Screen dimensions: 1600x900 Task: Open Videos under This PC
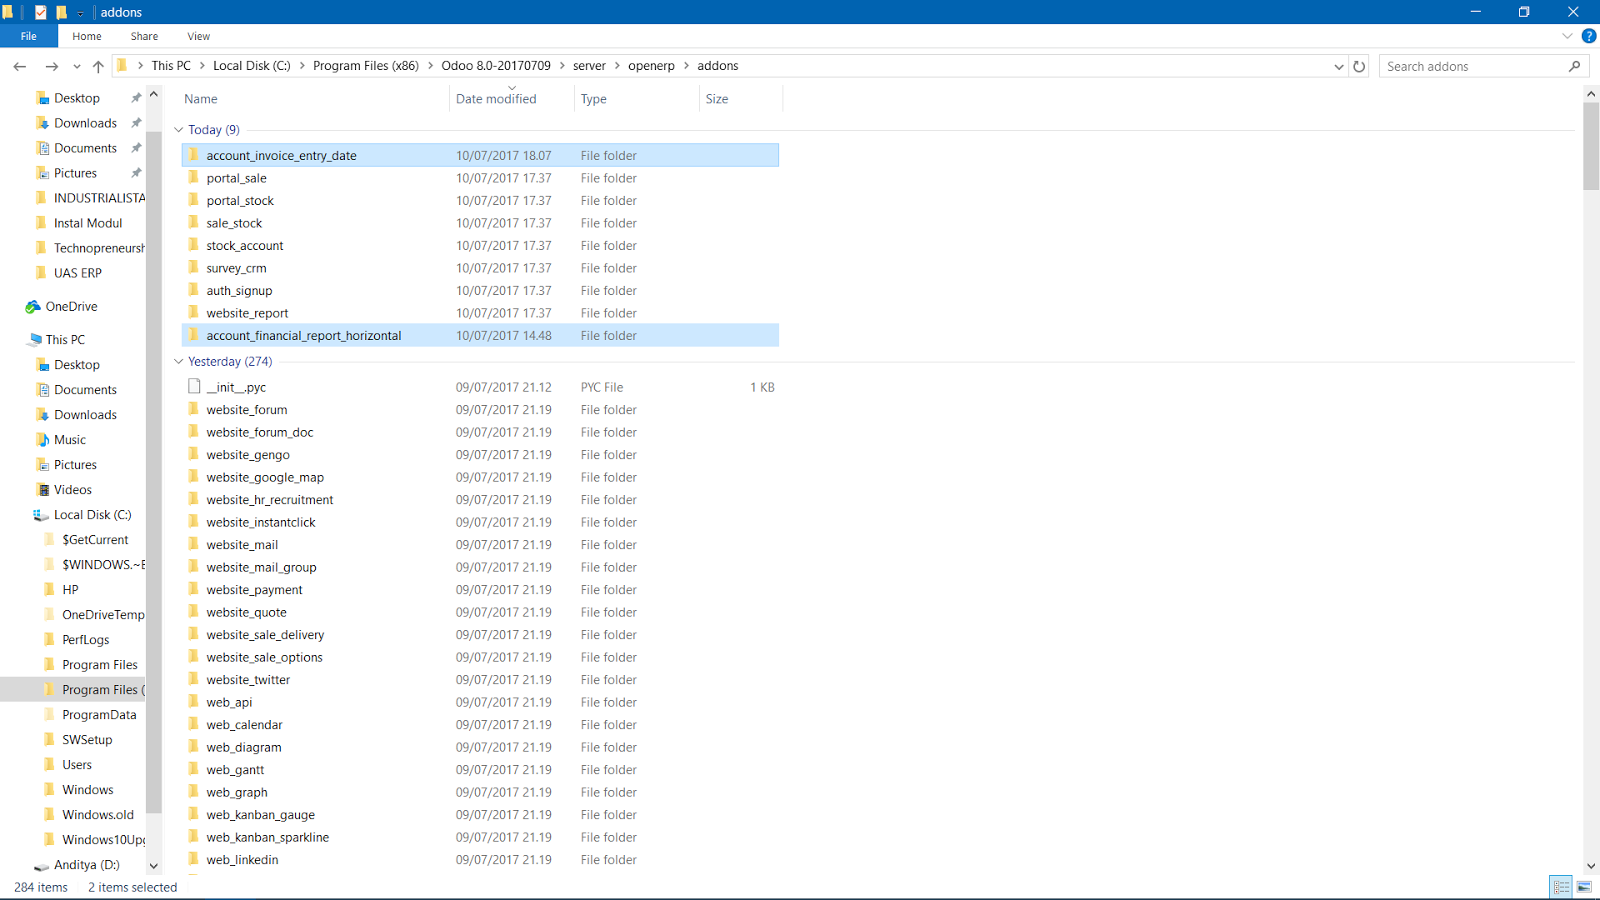pyautogui.click(x=73, y=490)
